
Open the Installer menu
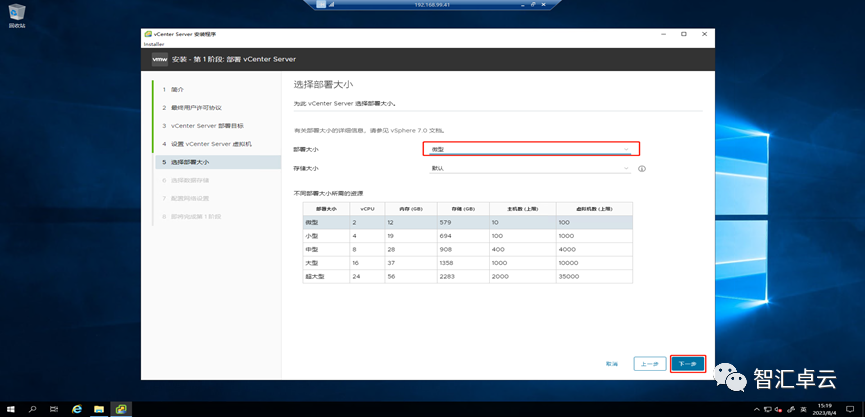tap(154, 44)
